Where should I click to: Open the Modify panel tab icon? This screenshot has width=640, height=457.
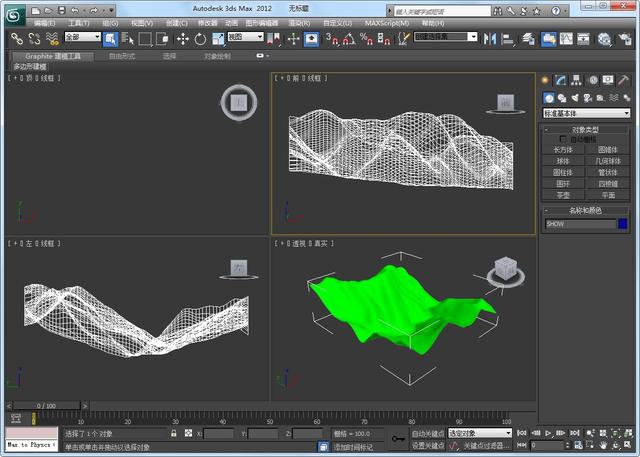(560, 80)
